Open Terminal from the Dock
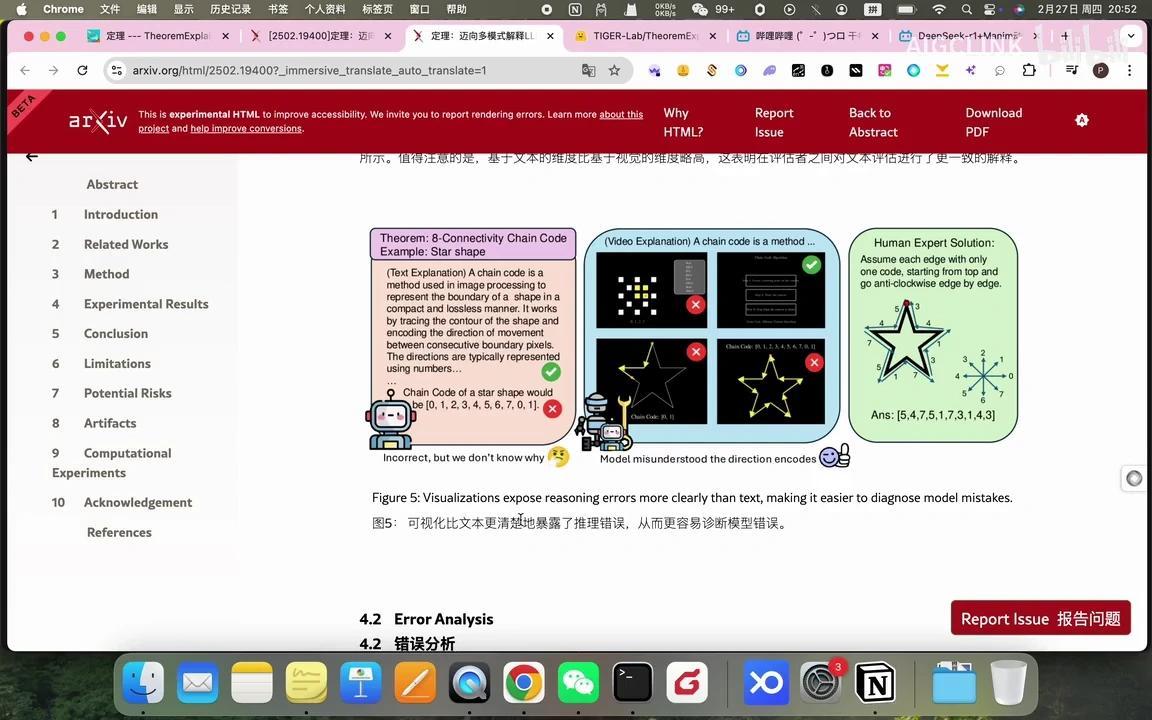The height and width of the screenshot is (720, 1152). point(632,683)
